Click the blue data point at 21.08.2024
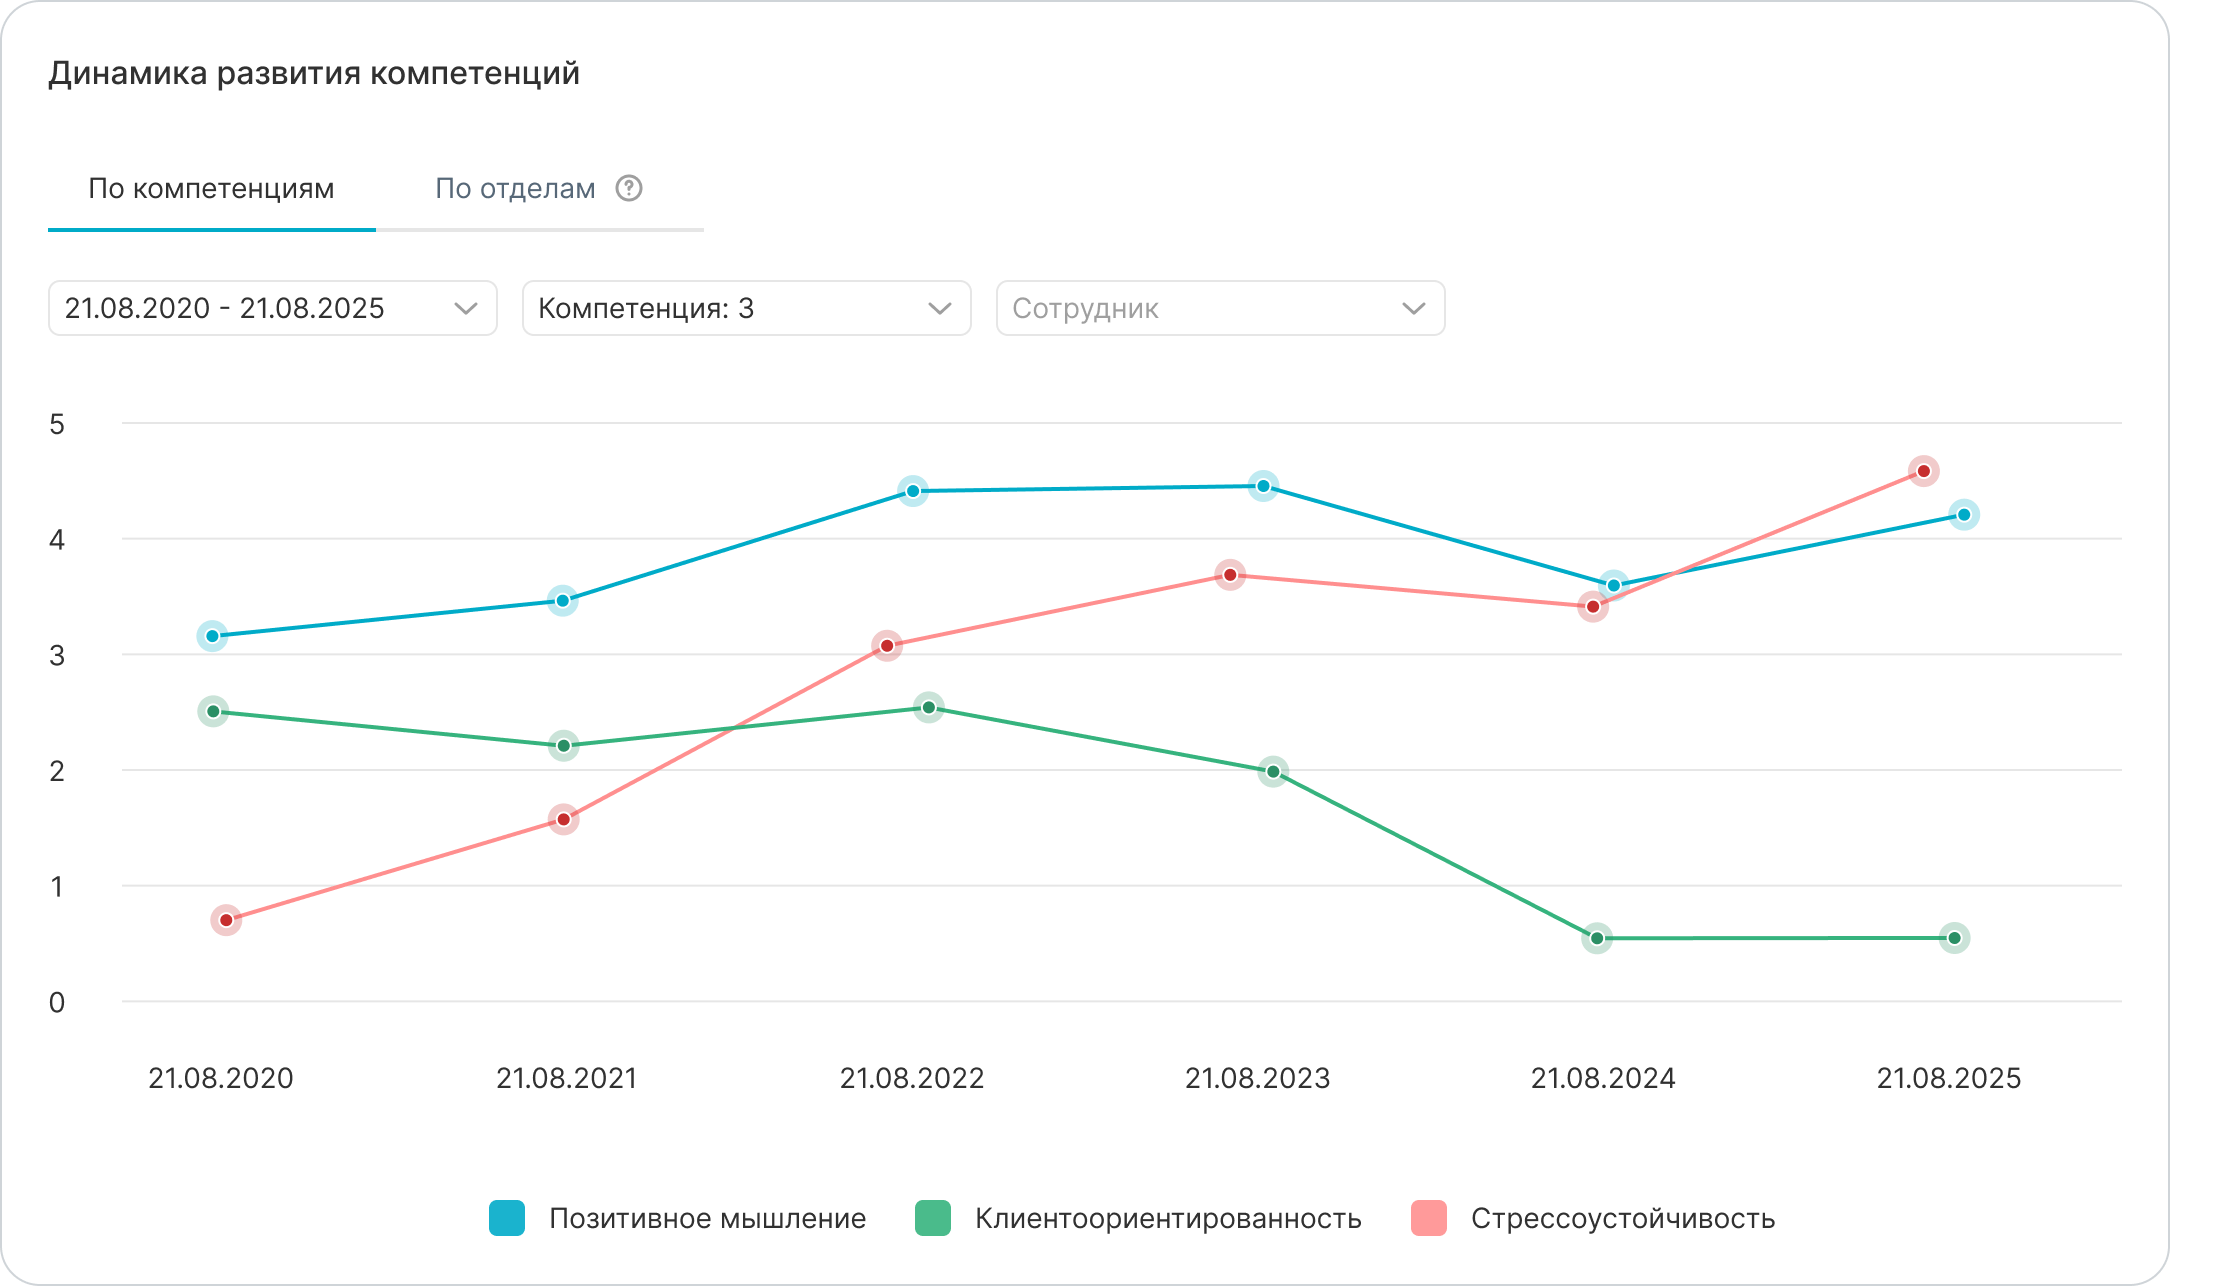 coord(1613,585)
